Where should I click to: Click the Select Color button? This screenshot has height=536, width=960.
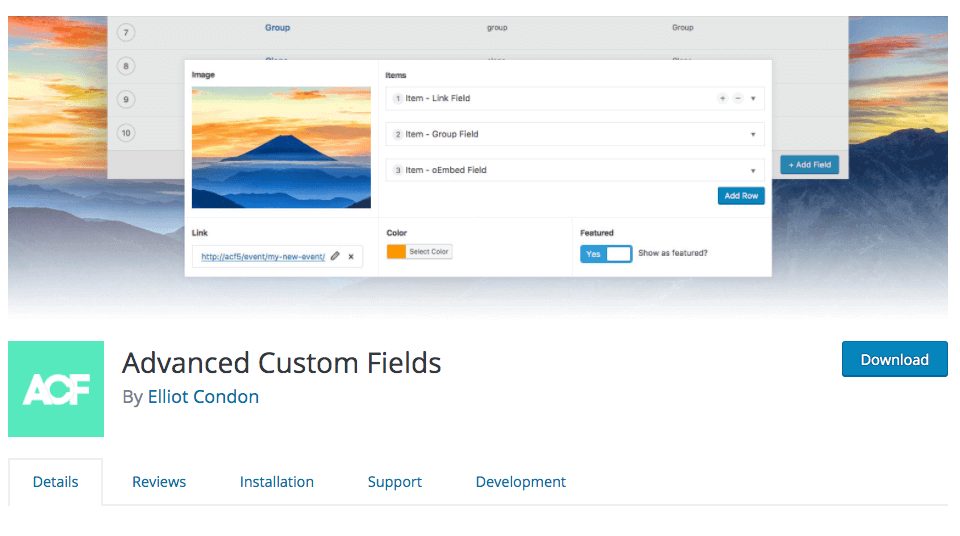click(429, 252)
